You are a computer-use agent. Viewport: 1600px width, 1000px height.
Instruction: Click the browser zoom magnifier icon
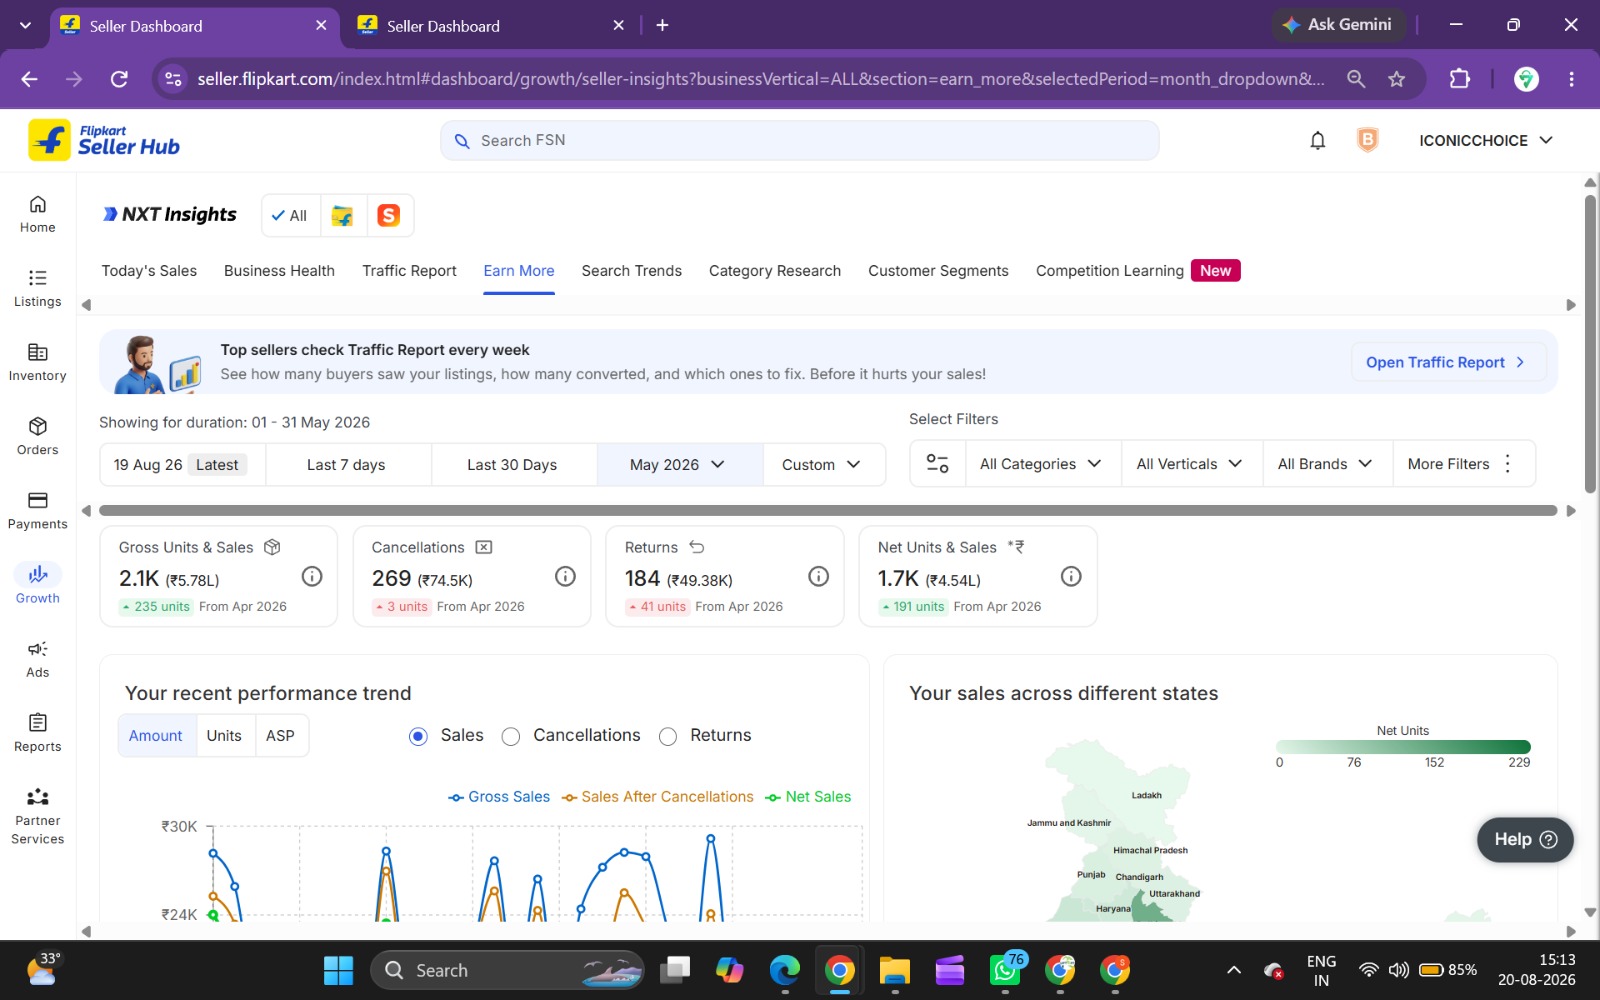click(1356, 79)
